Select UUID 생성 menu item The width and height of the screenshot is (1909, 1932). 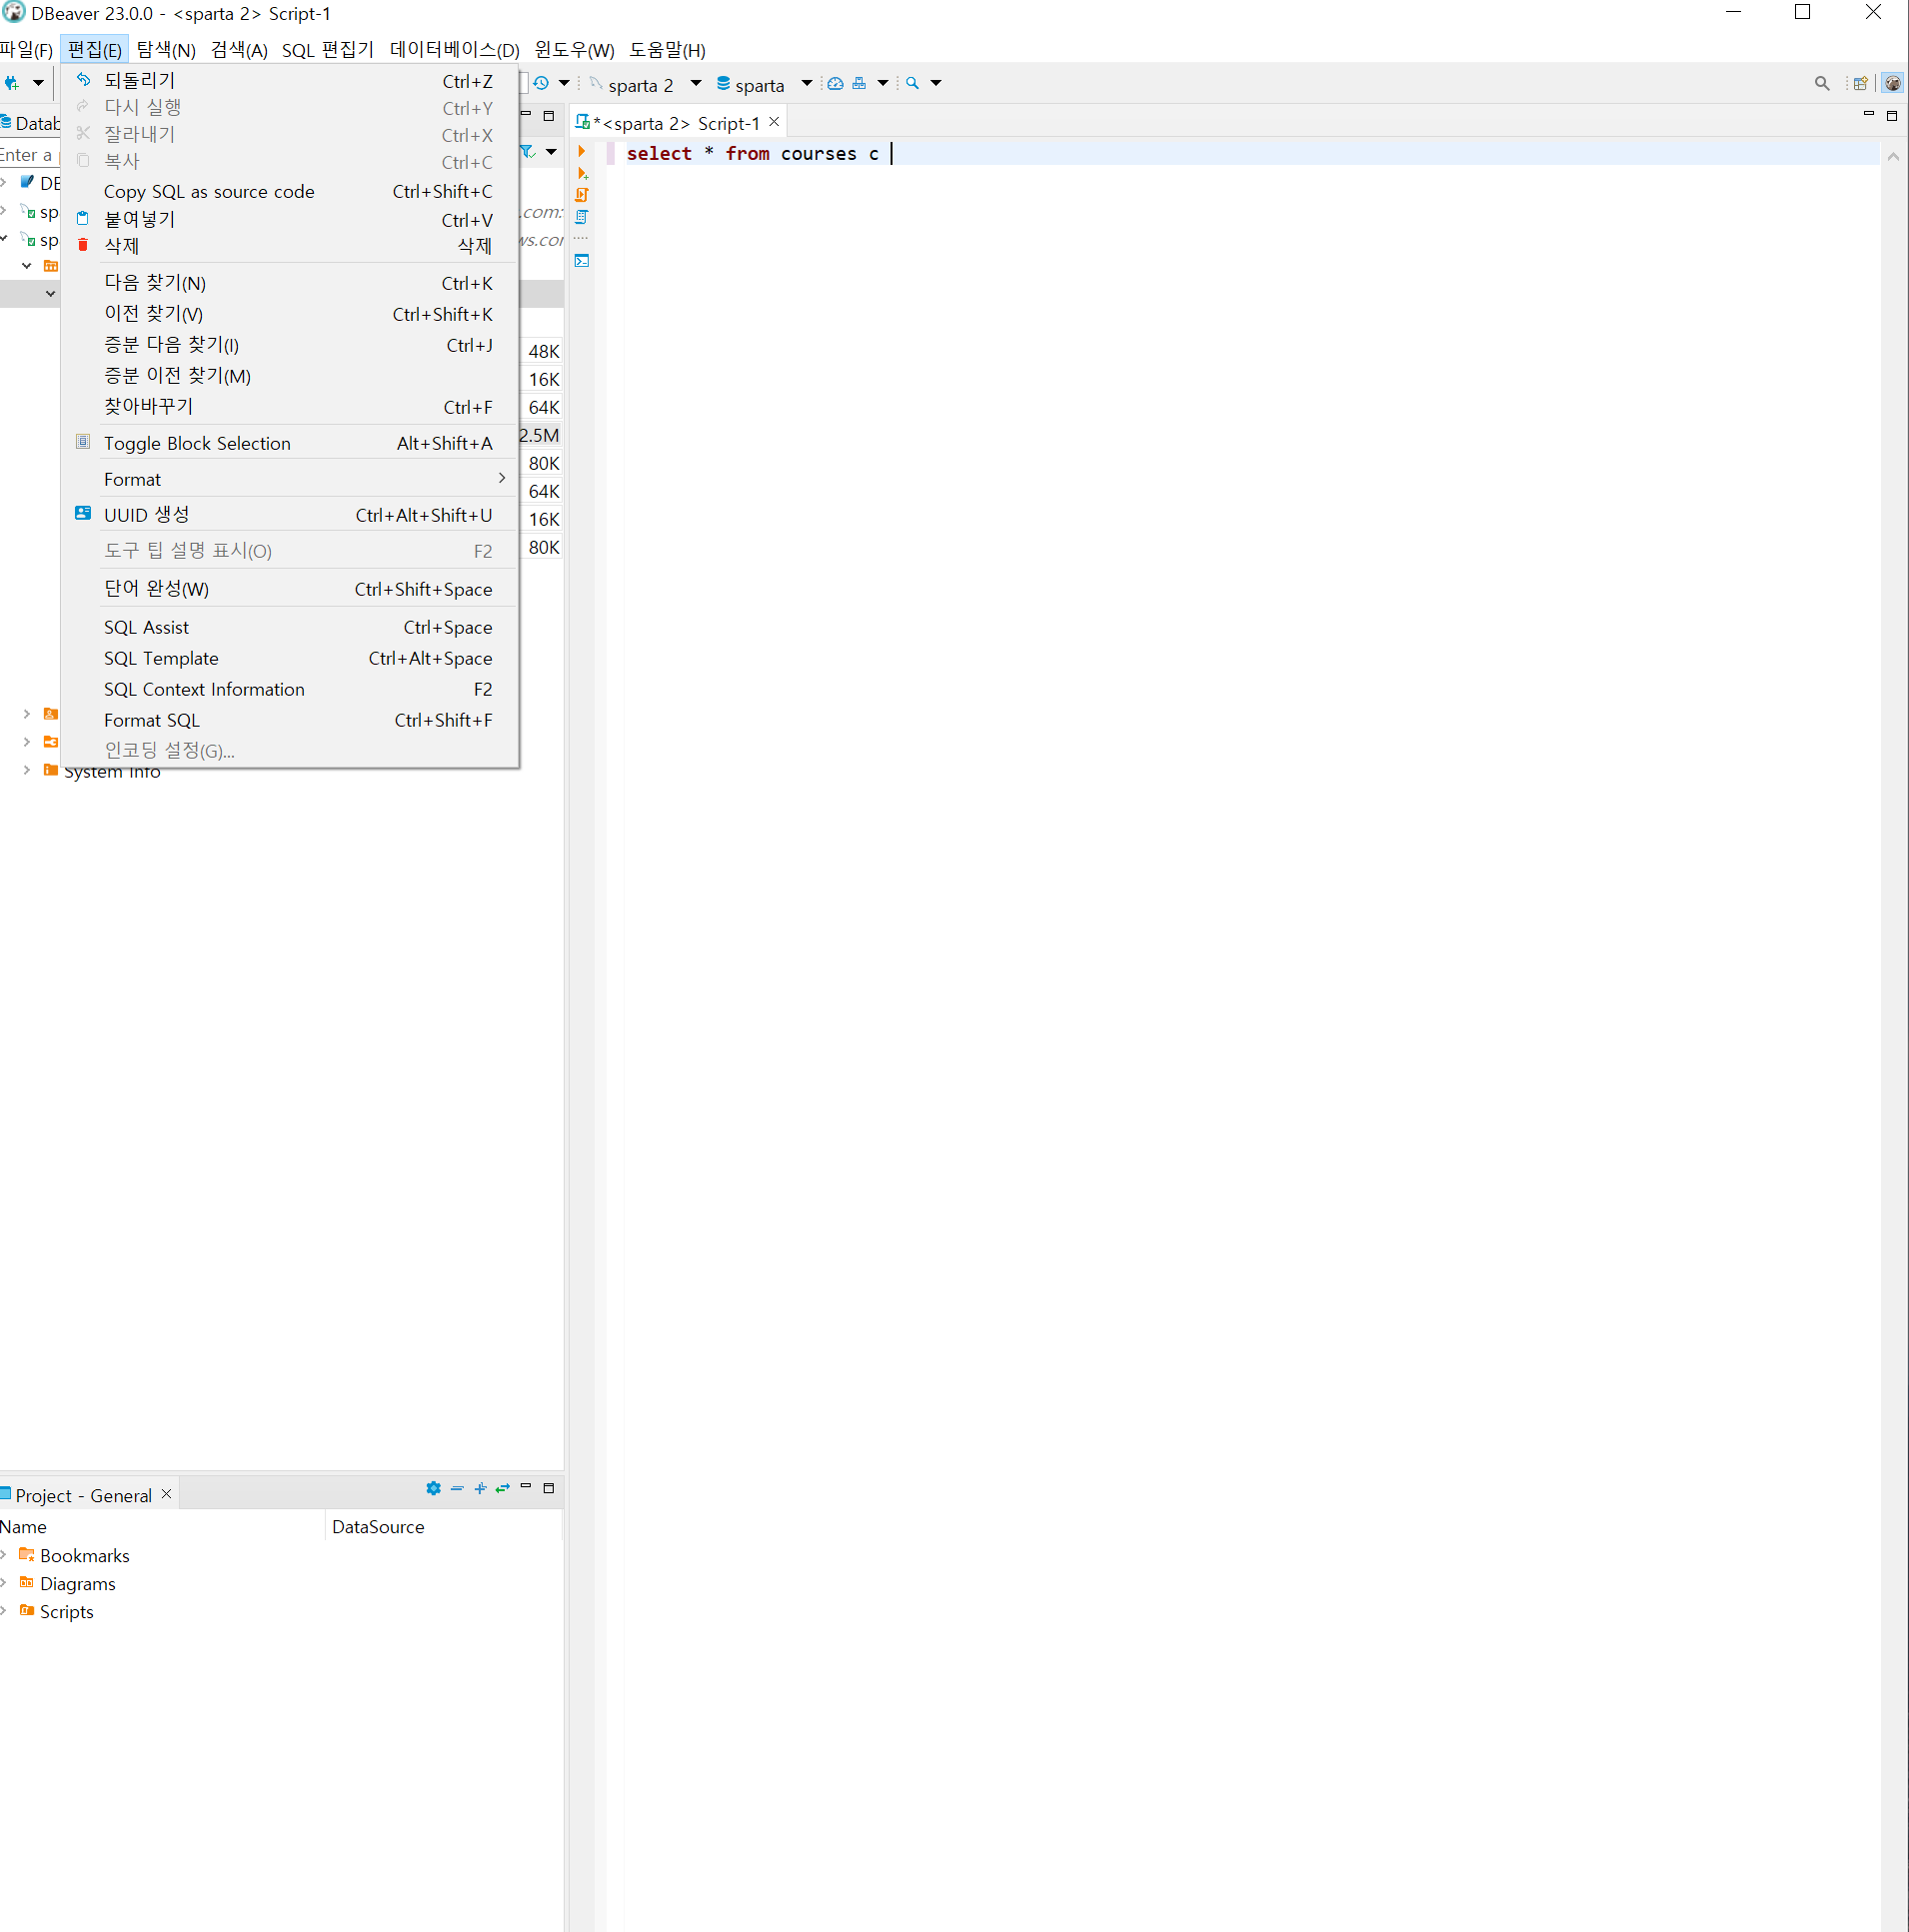290,515
